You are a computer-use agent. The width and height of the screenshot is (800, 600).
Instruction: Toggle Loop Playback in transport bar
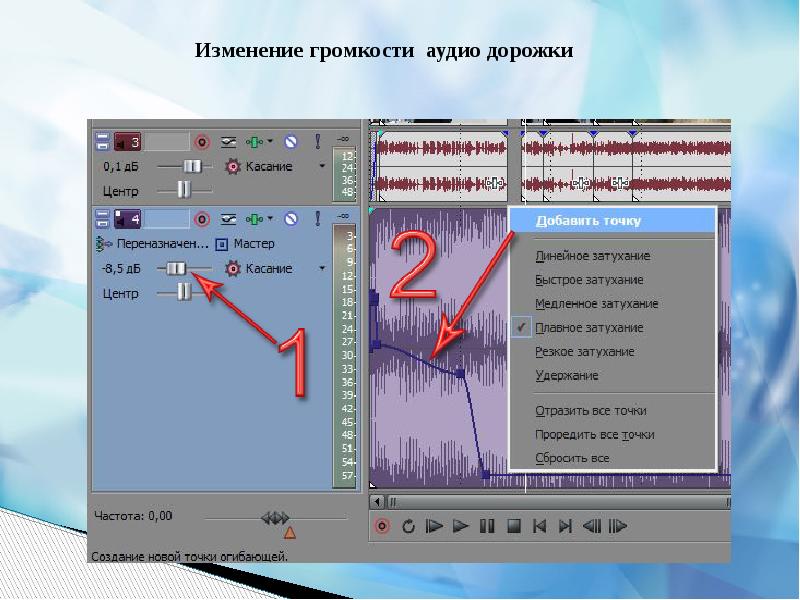coord(408,525)
